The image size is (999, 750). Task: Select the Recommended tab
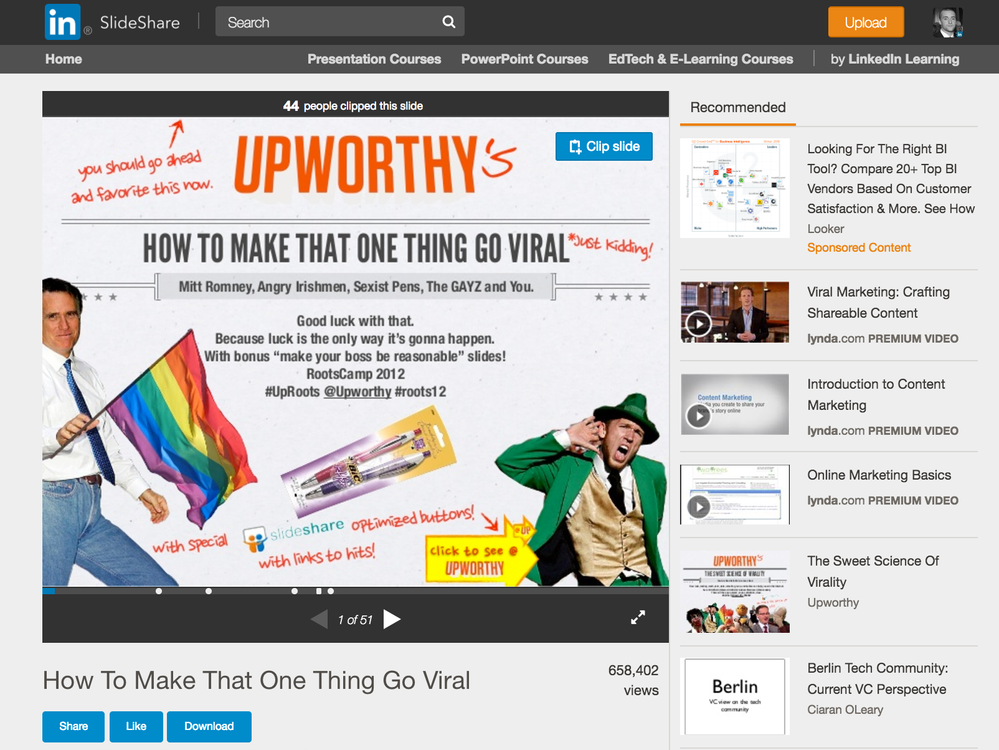click(738, 108)
